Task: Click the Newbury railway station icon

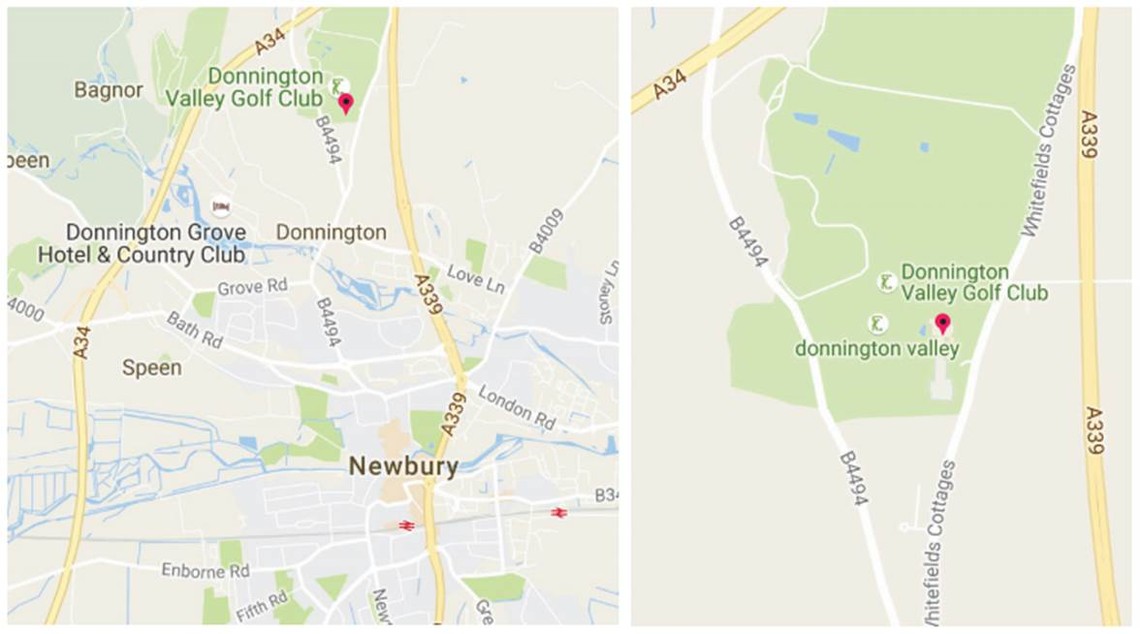Action: point(406,525)
